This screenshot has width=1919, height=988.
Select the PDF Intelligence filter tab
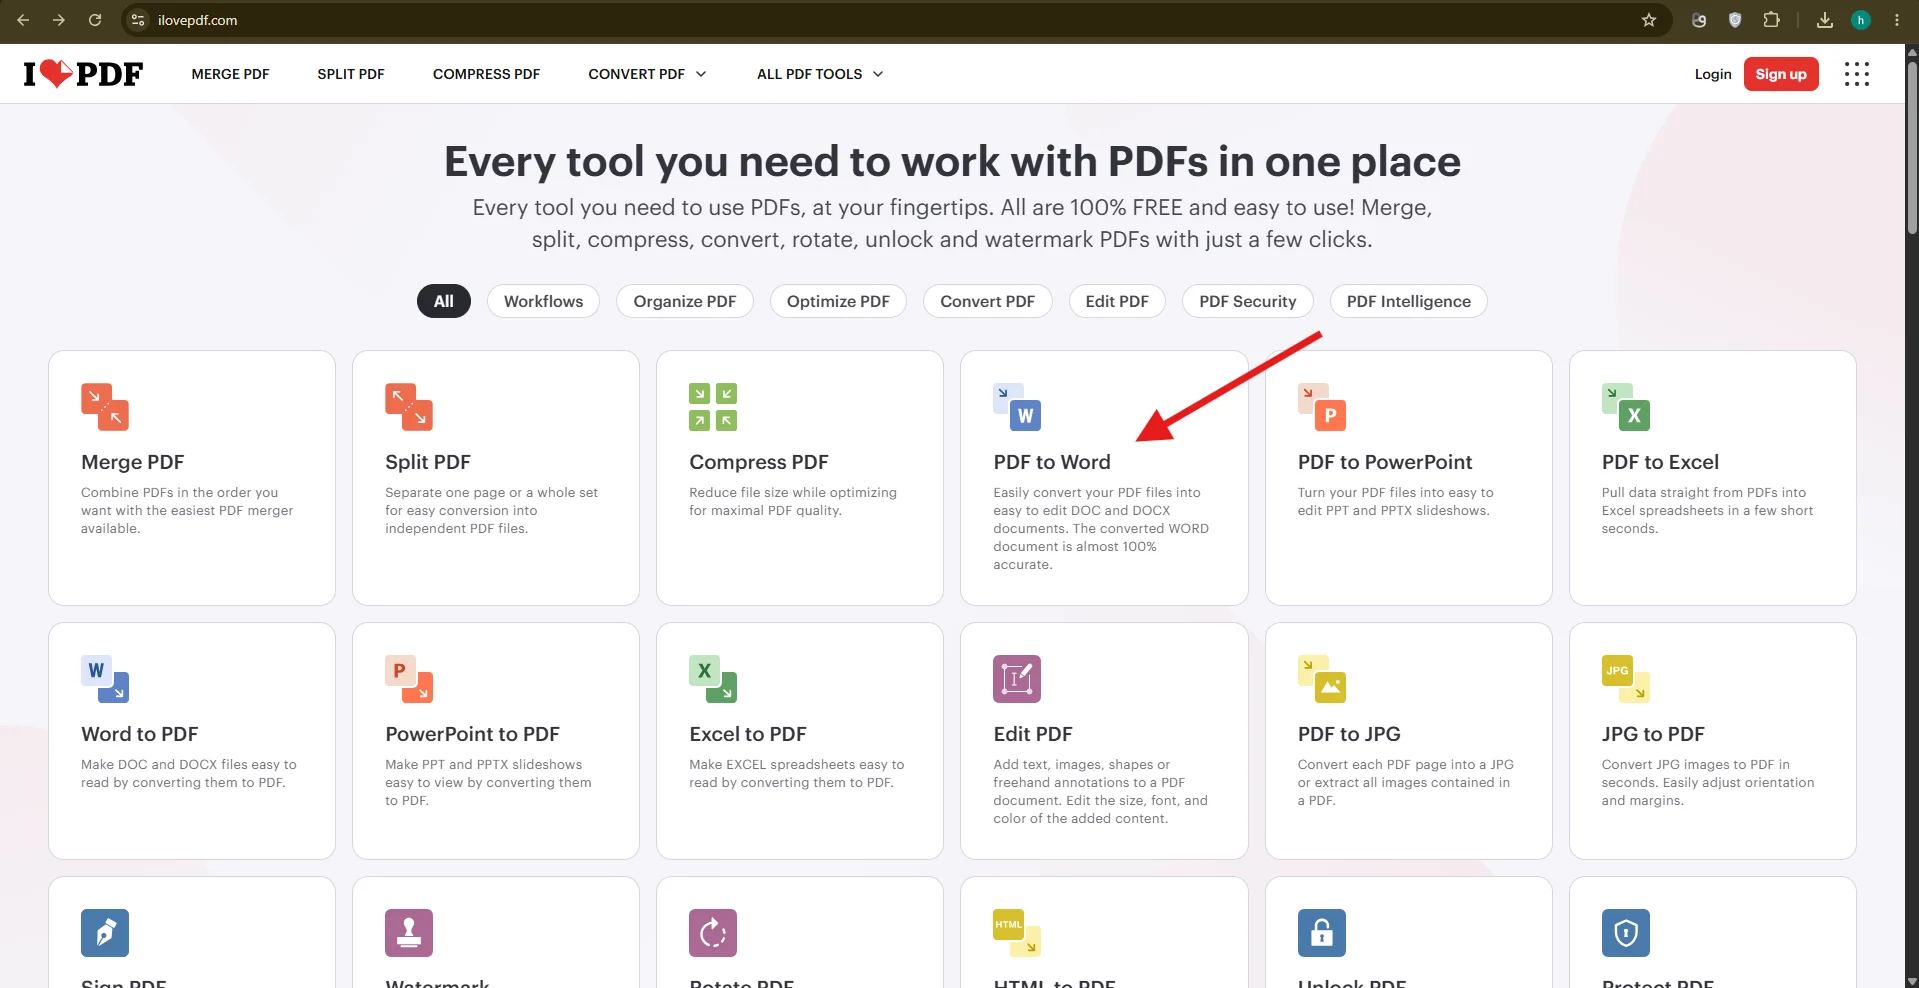(1409, 301)
